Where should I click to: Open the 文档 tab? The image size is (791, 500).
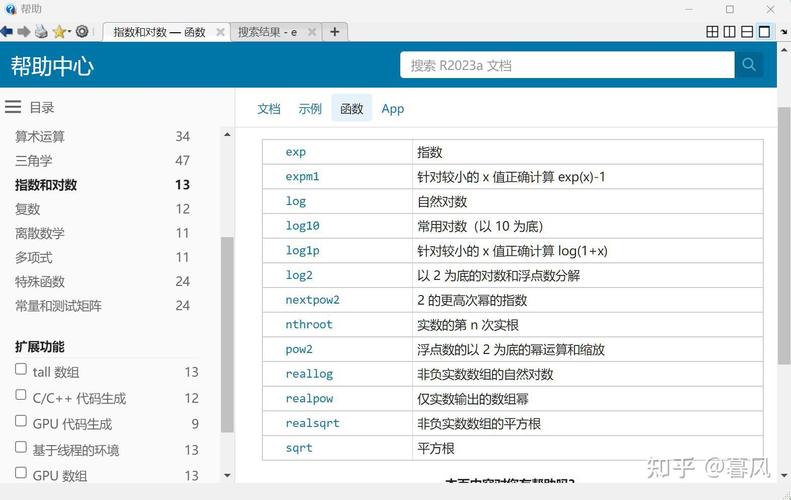tap(269, 108)
